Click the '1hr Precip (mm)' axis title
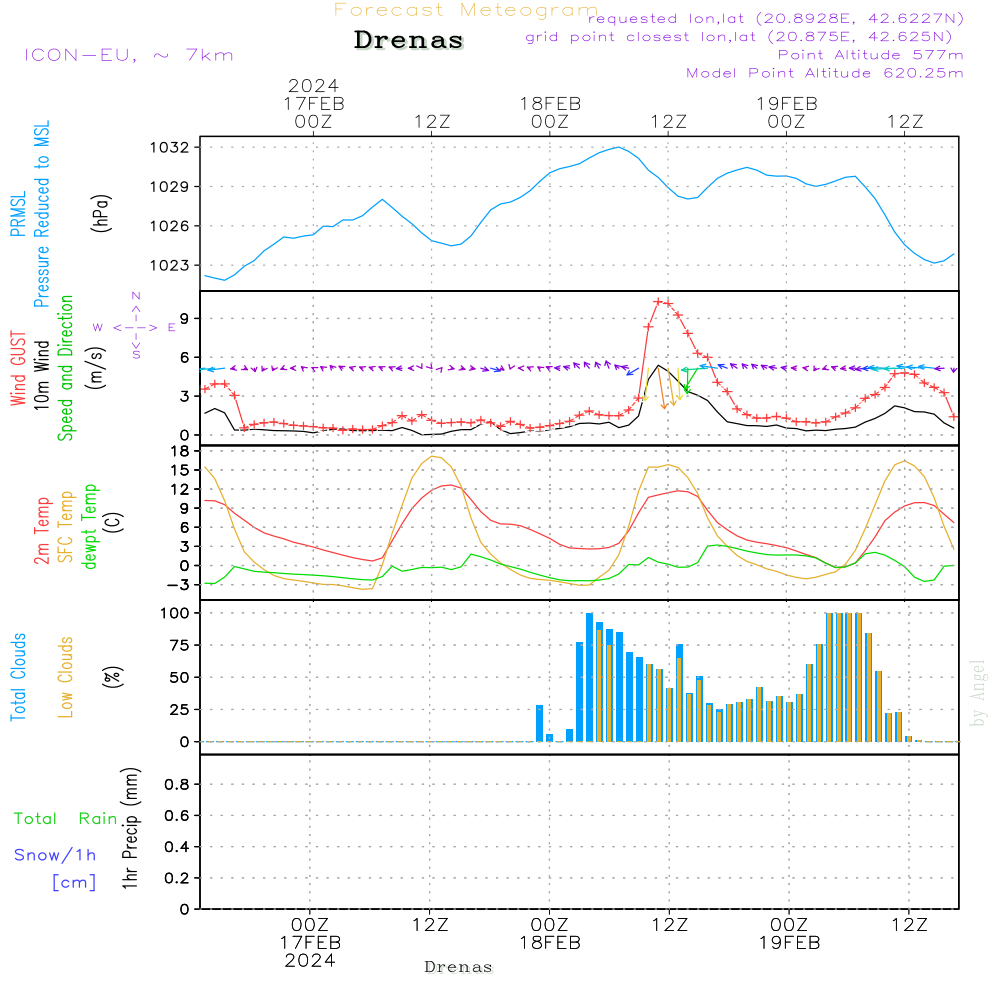Image resolution: width=1000 pixels, height=1000 pixels. [x=130, y=828]
